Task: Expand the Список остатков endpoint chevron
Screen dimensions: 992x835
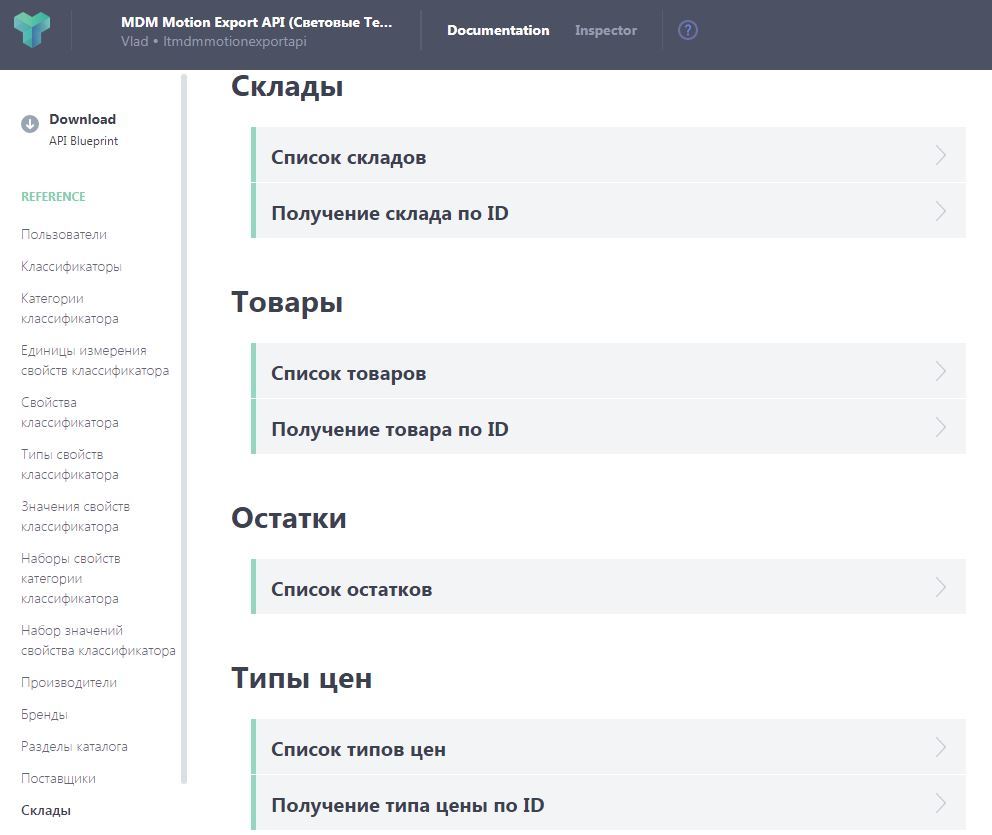Action: click(x=941, y=588)
